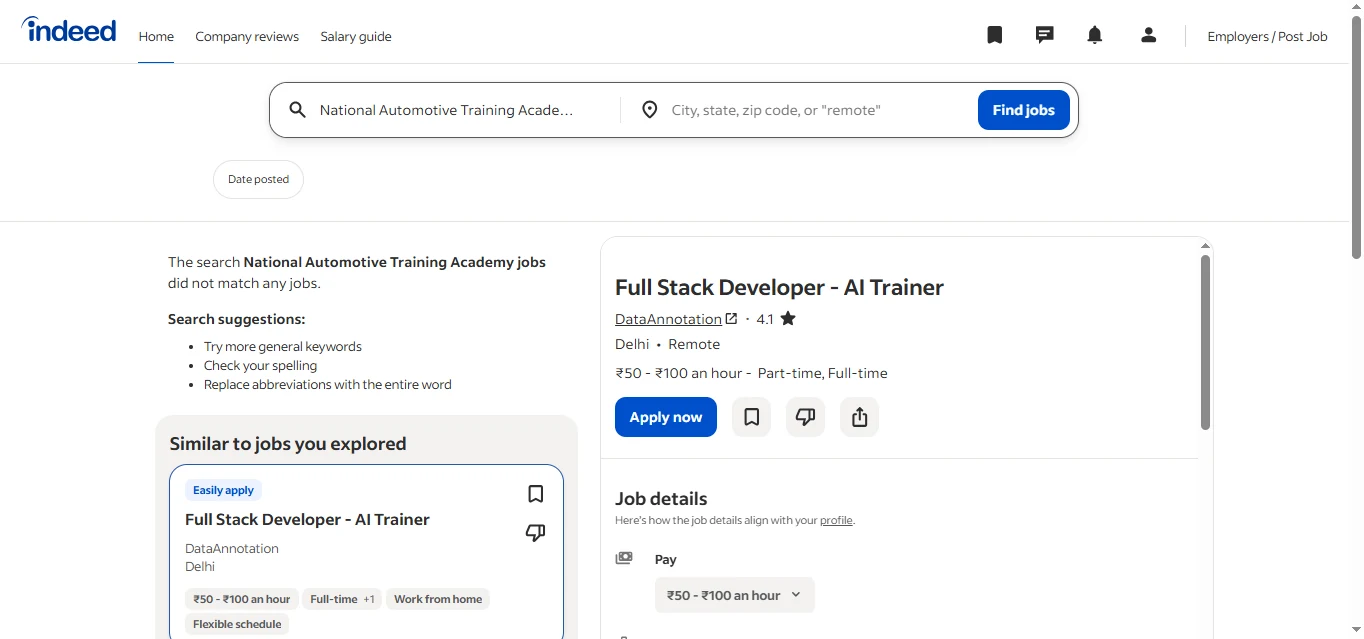Open Full Stack Developer - AI Trainer job card title
Screen dimensions: 1364x639
307,519
